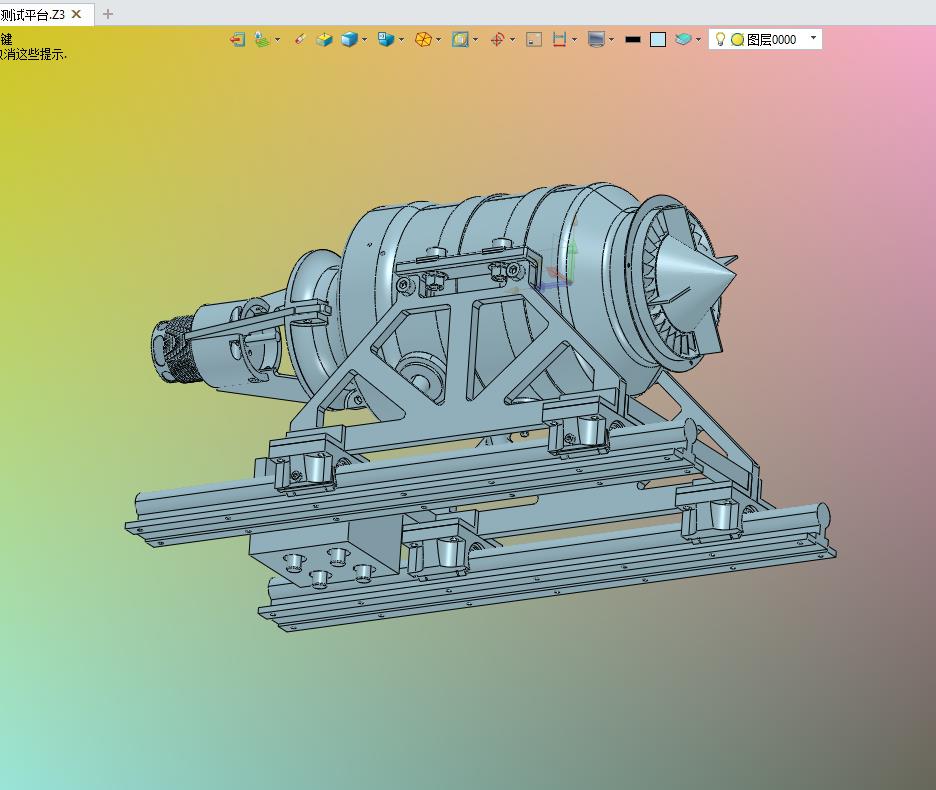Click the yellow-topped box view icon
The image size is (936, 790).
point(324,40)
